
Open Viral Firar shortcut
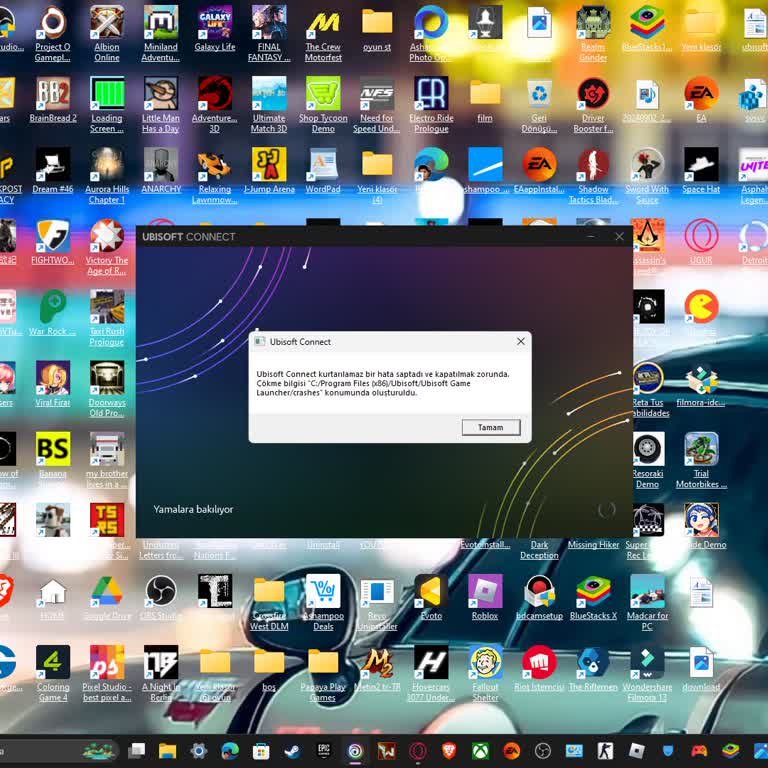point(53,384)
